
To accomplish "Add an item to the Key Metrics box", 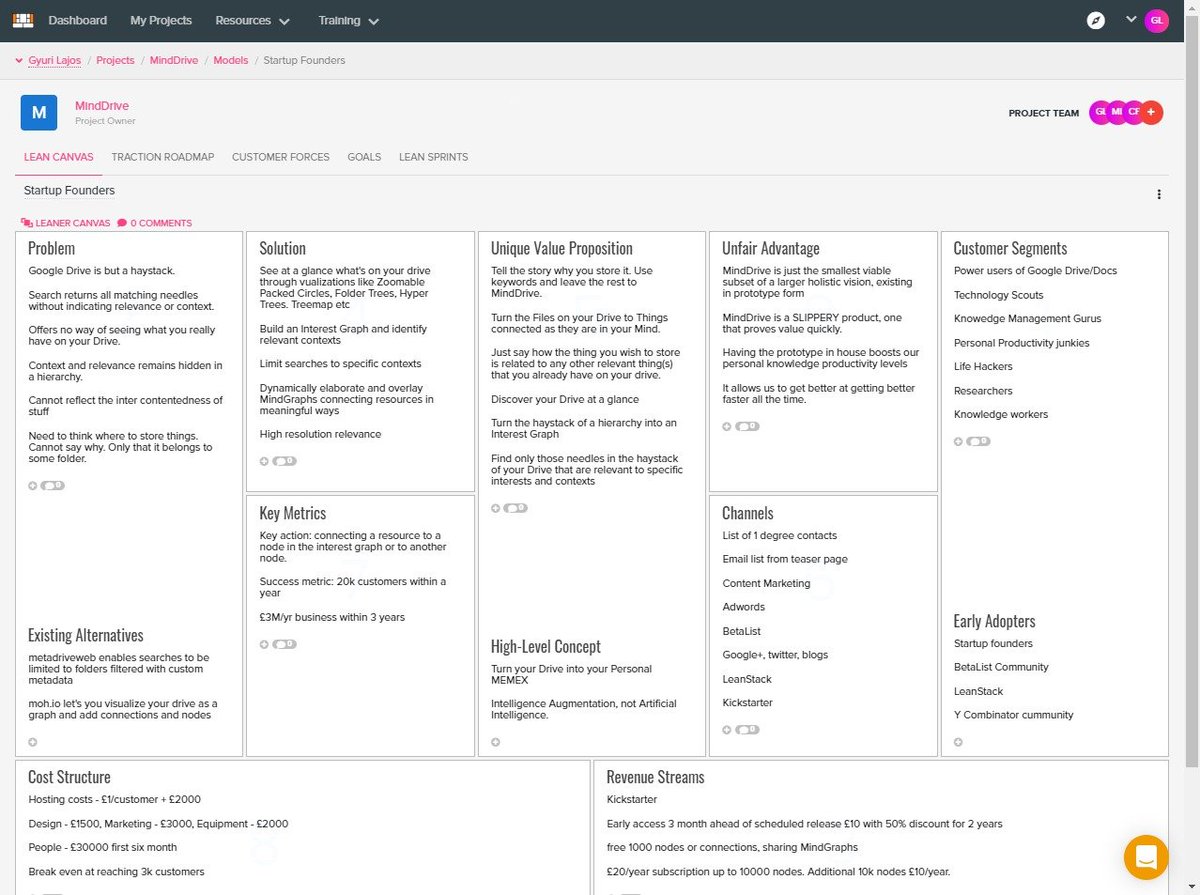I will 264,645.
